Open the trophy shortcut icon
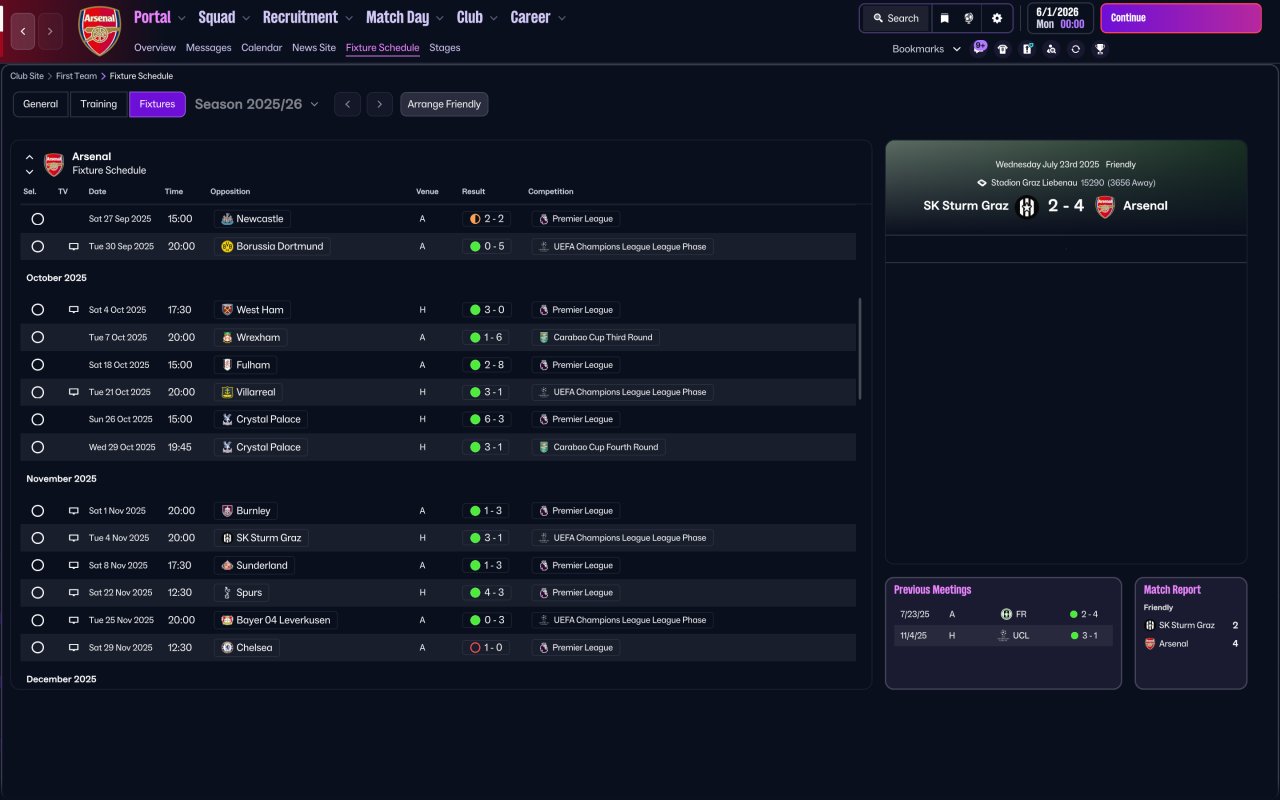Image resolution: width=1280 pixels, height=800 pixels. click(x=1100, y=49)
